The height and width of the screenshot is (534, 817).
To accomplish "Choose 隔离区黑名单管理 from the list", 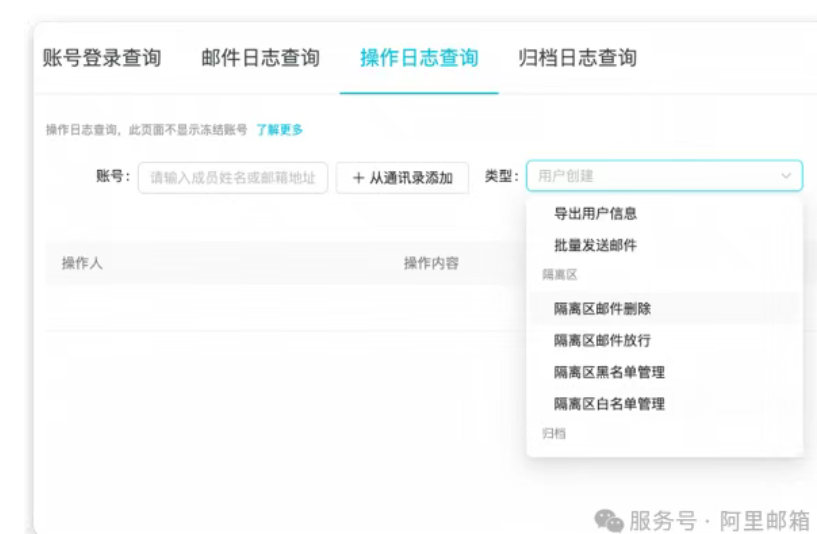I will tap(609, 373).
